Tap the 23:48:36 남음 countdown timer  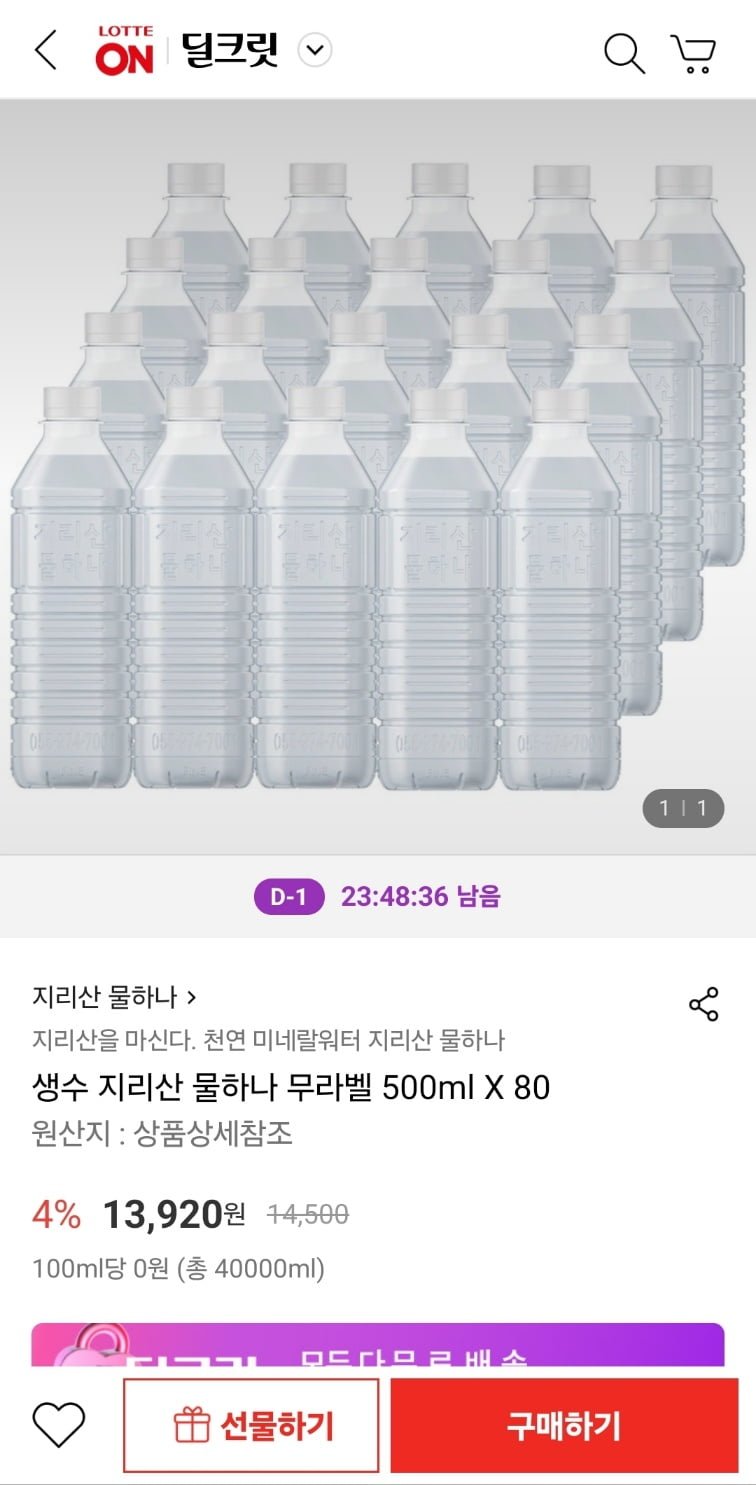(420, 896)
